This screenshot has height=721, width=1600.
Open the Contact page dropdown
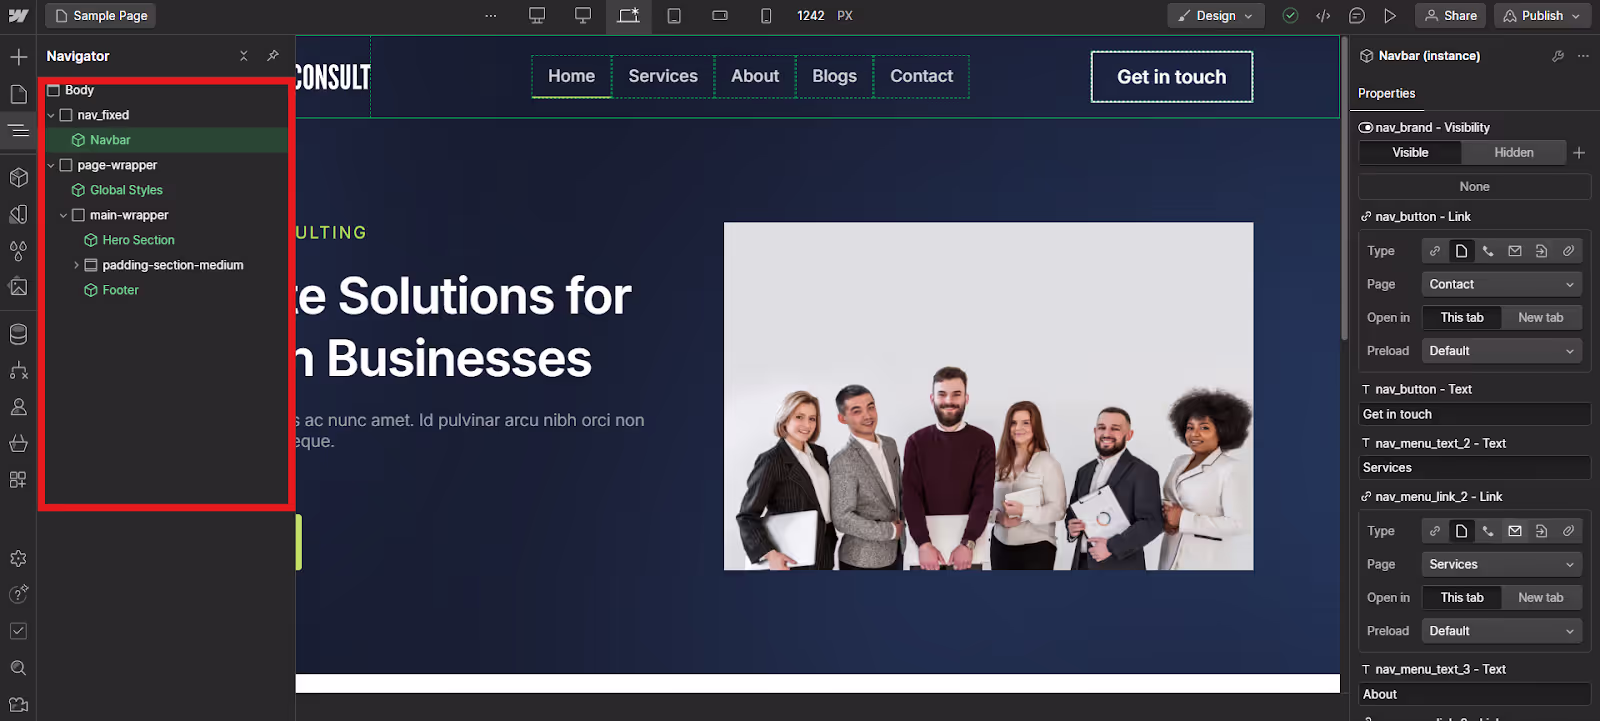click(1501, 285)
